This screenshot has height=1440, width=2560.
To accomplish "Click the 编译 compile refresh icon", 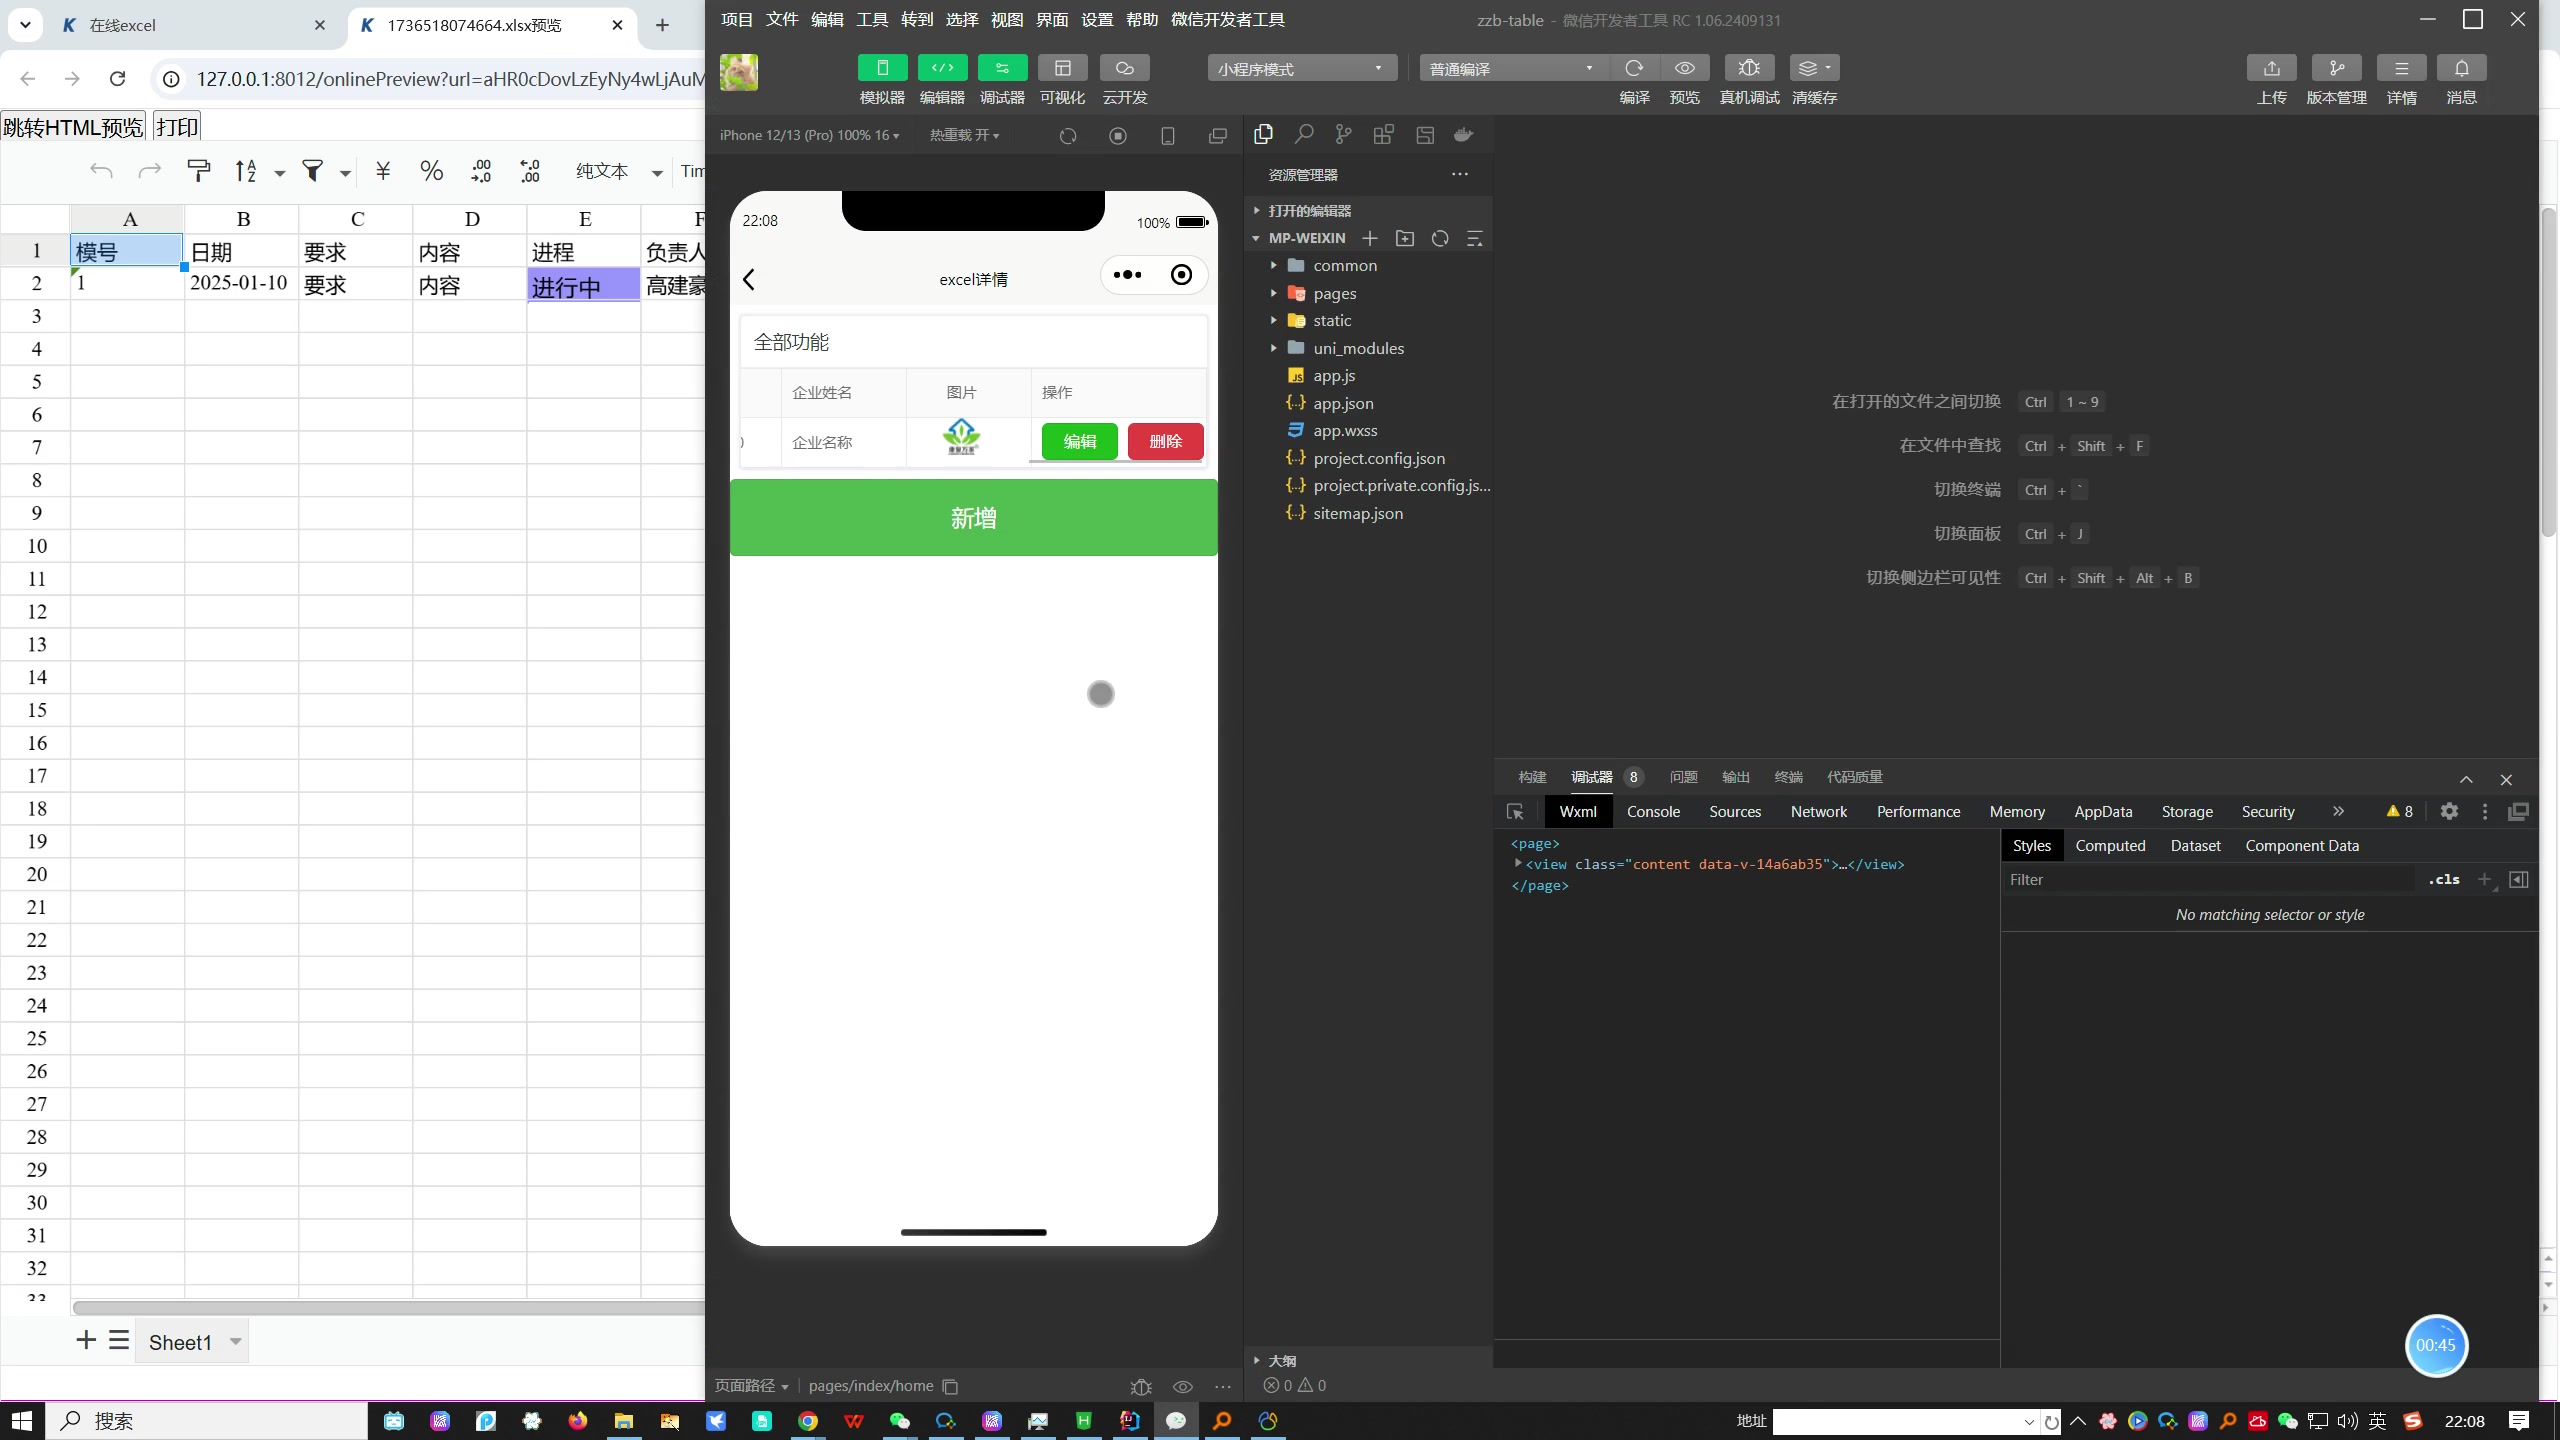I will tap(1634, 68).
